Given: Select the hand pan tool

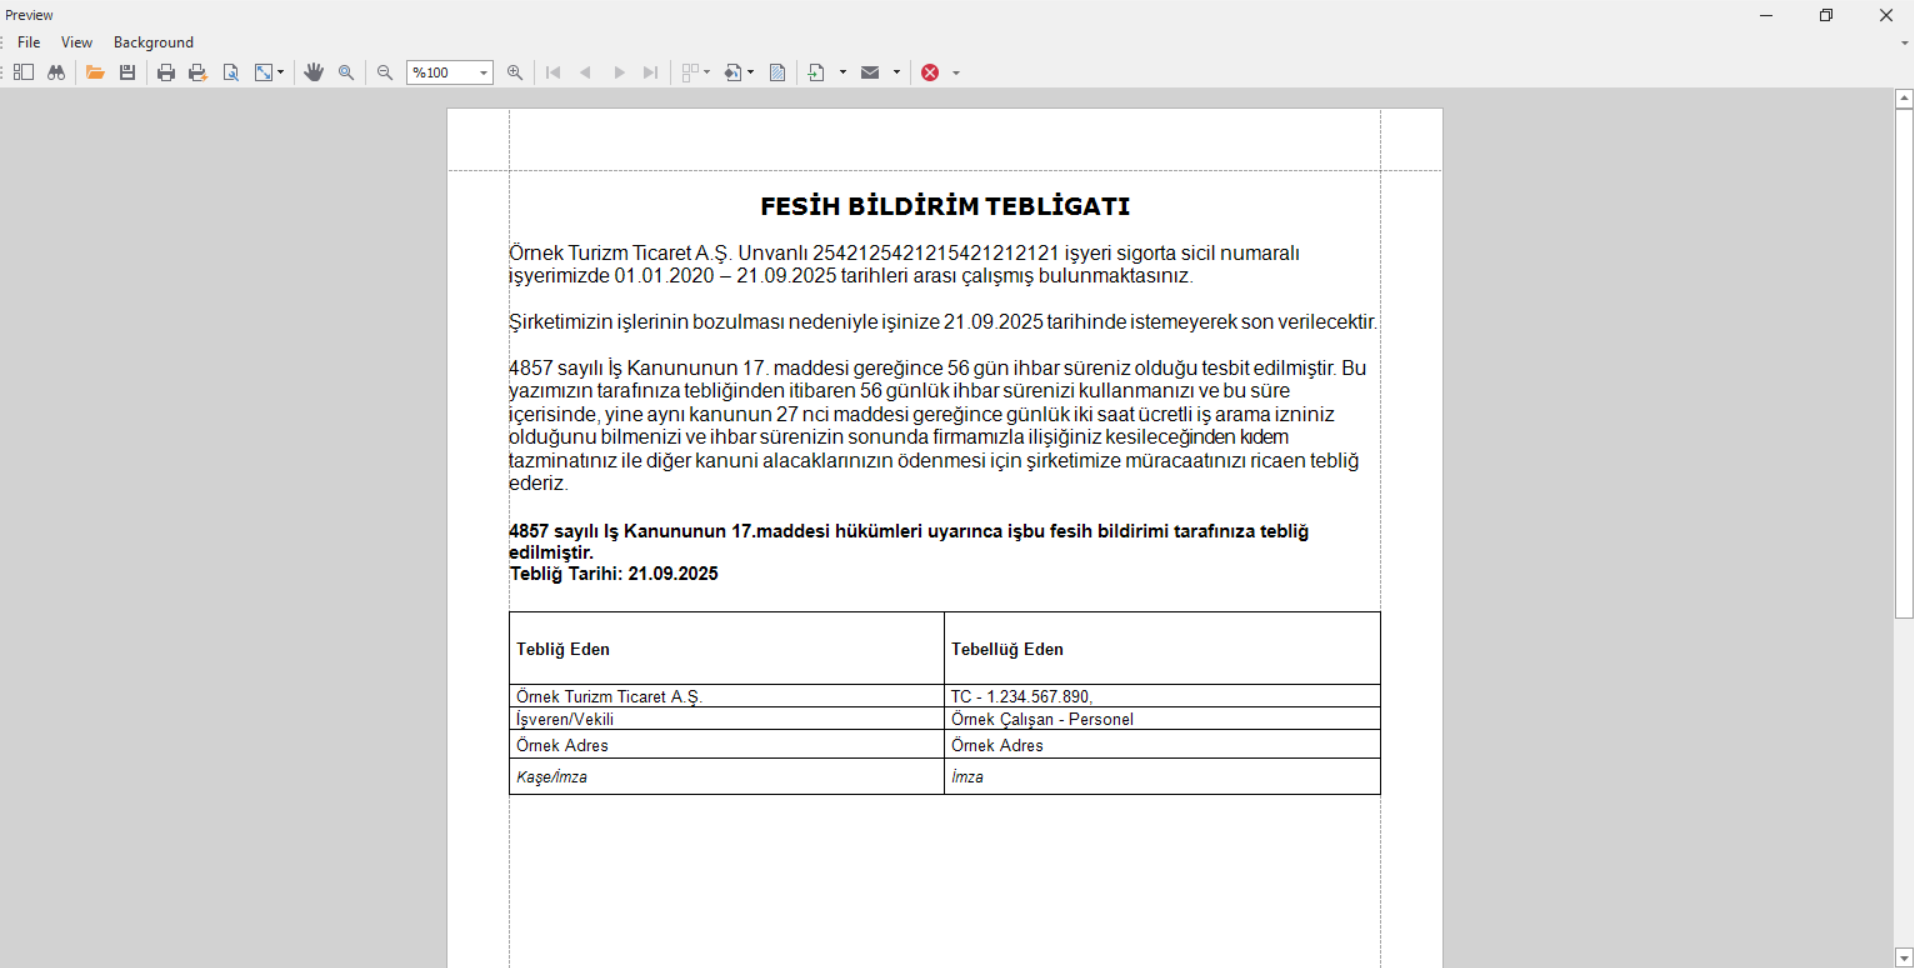Looking at the screenshot, I should click(314, 72).
